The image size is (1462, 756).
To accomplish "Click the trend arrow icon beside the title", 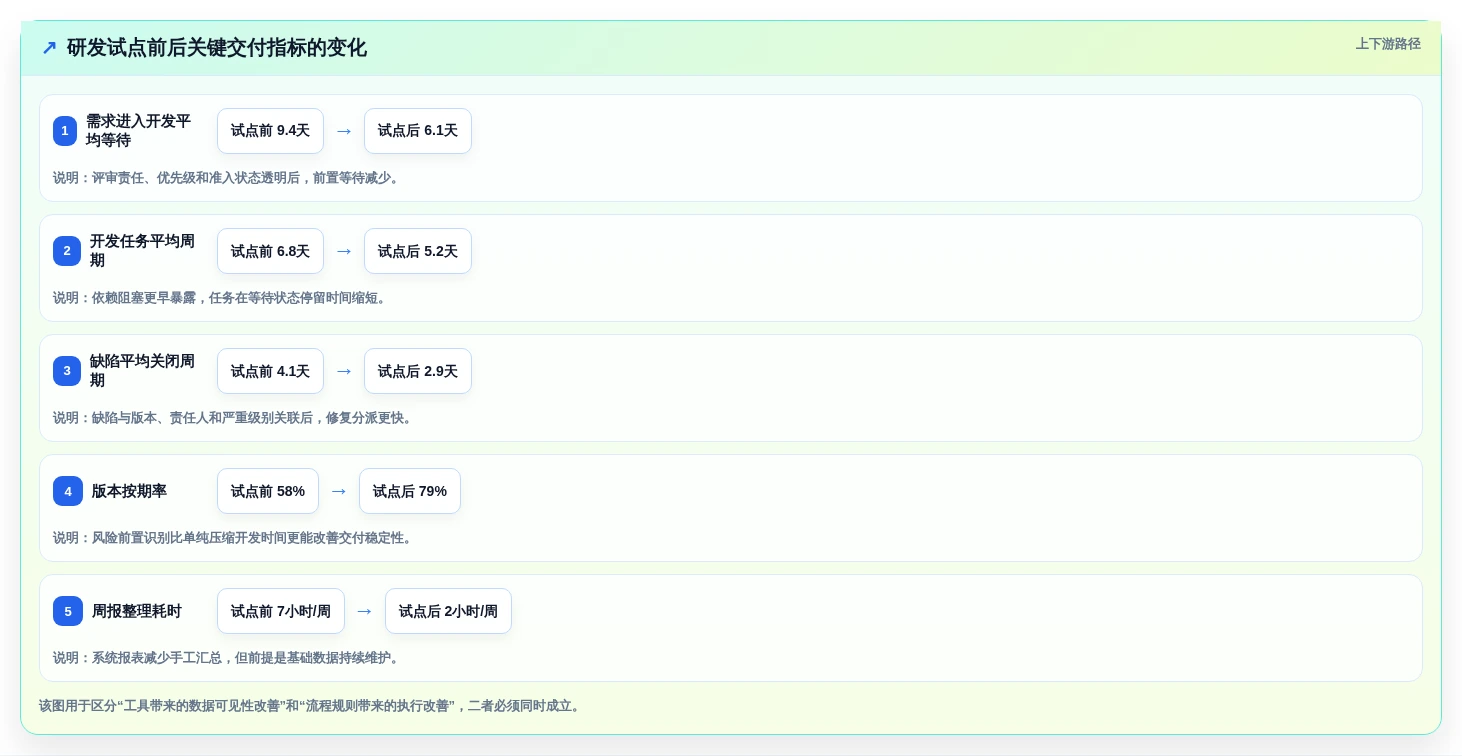I will tap(49, 48).
